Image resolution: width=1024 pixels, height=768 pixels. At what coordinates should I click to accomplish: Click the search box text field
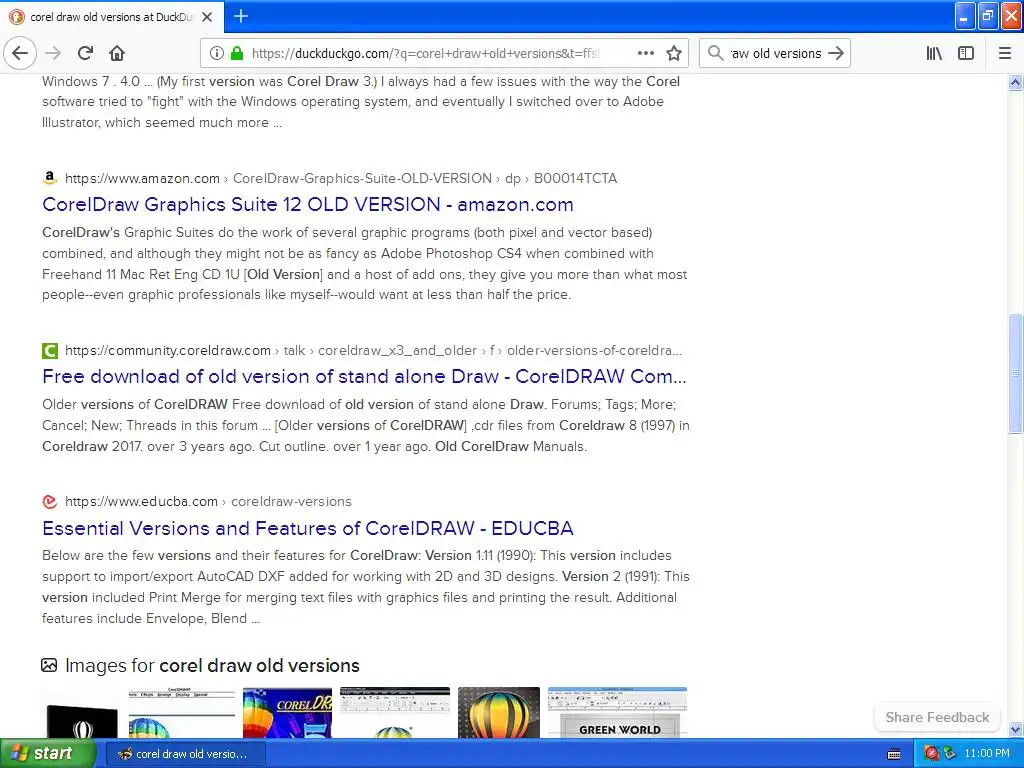point(775,53)
